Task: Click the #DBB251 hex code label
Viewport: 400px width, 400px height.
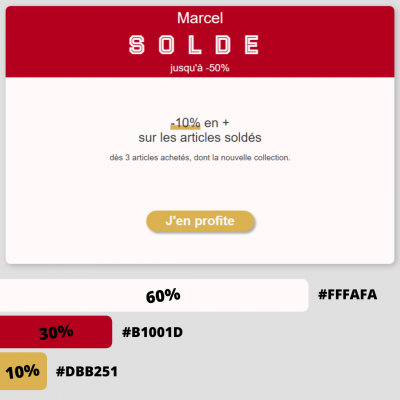Action: coord(87,372)
